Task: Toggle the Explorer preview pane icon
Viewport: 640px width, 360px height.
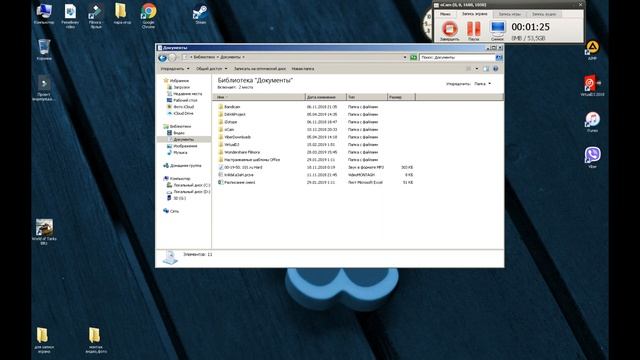Action: [486, 69]
